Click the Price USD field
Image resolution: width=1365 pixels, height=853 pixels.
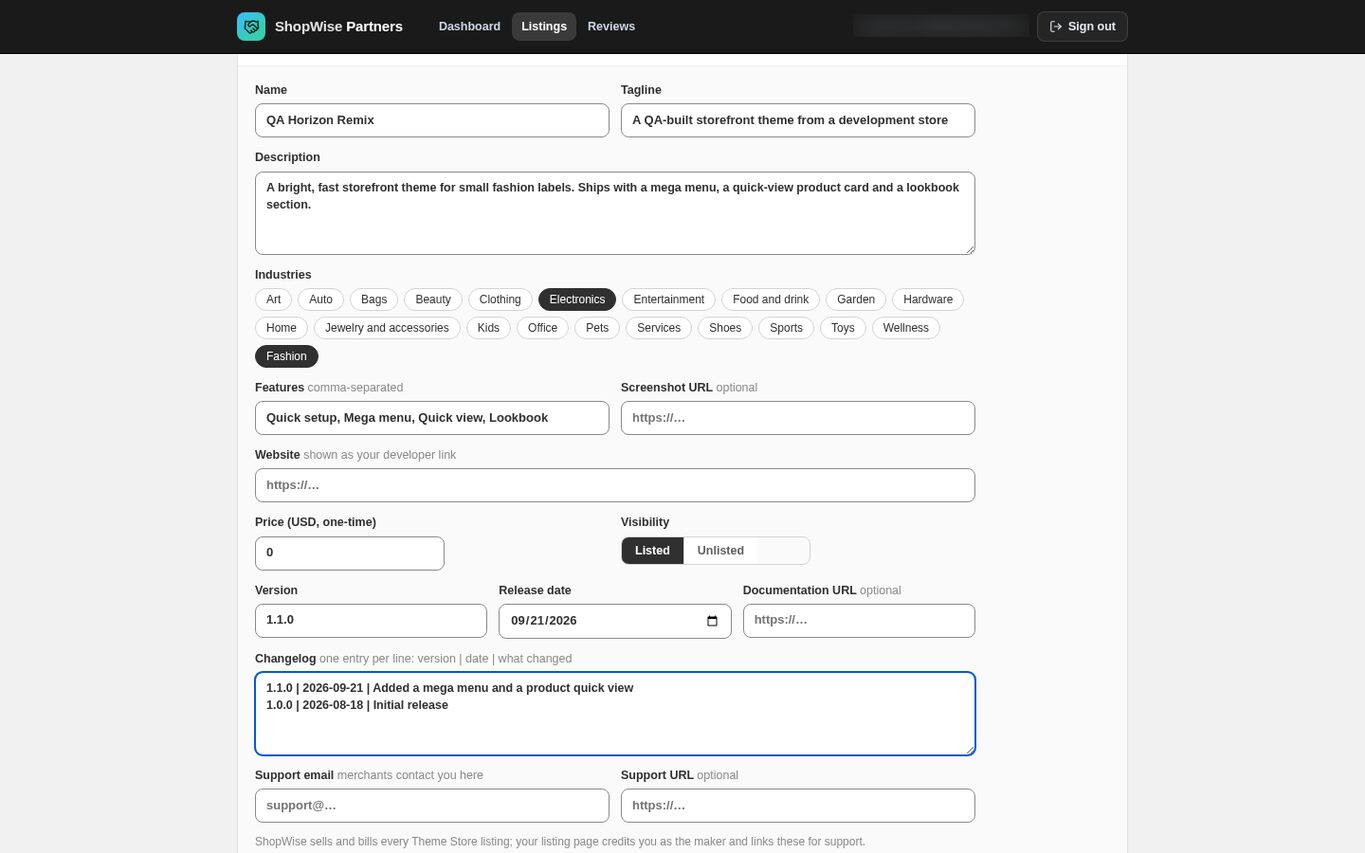[350, 553]
